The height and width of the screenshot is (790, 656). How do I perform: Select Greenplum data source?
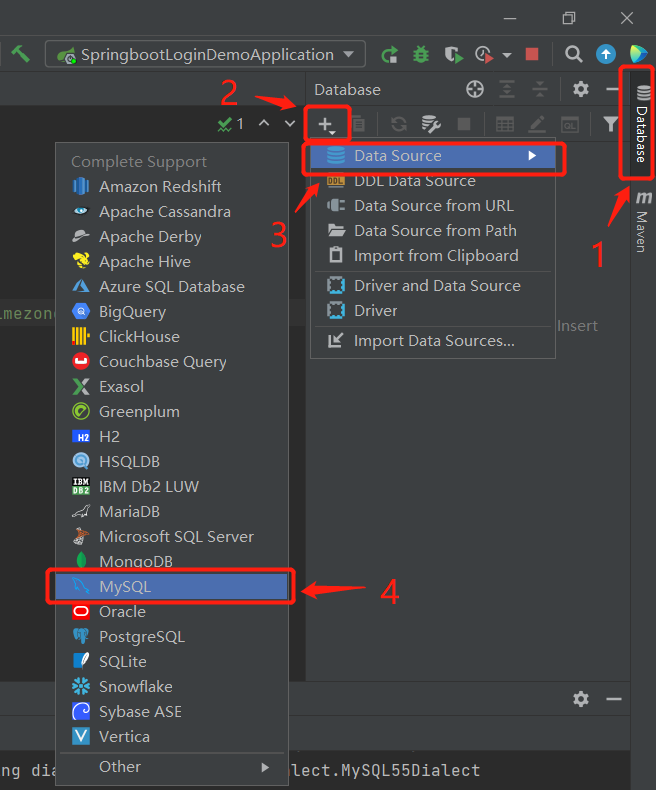pyautogui.click(x=171, y=412)
